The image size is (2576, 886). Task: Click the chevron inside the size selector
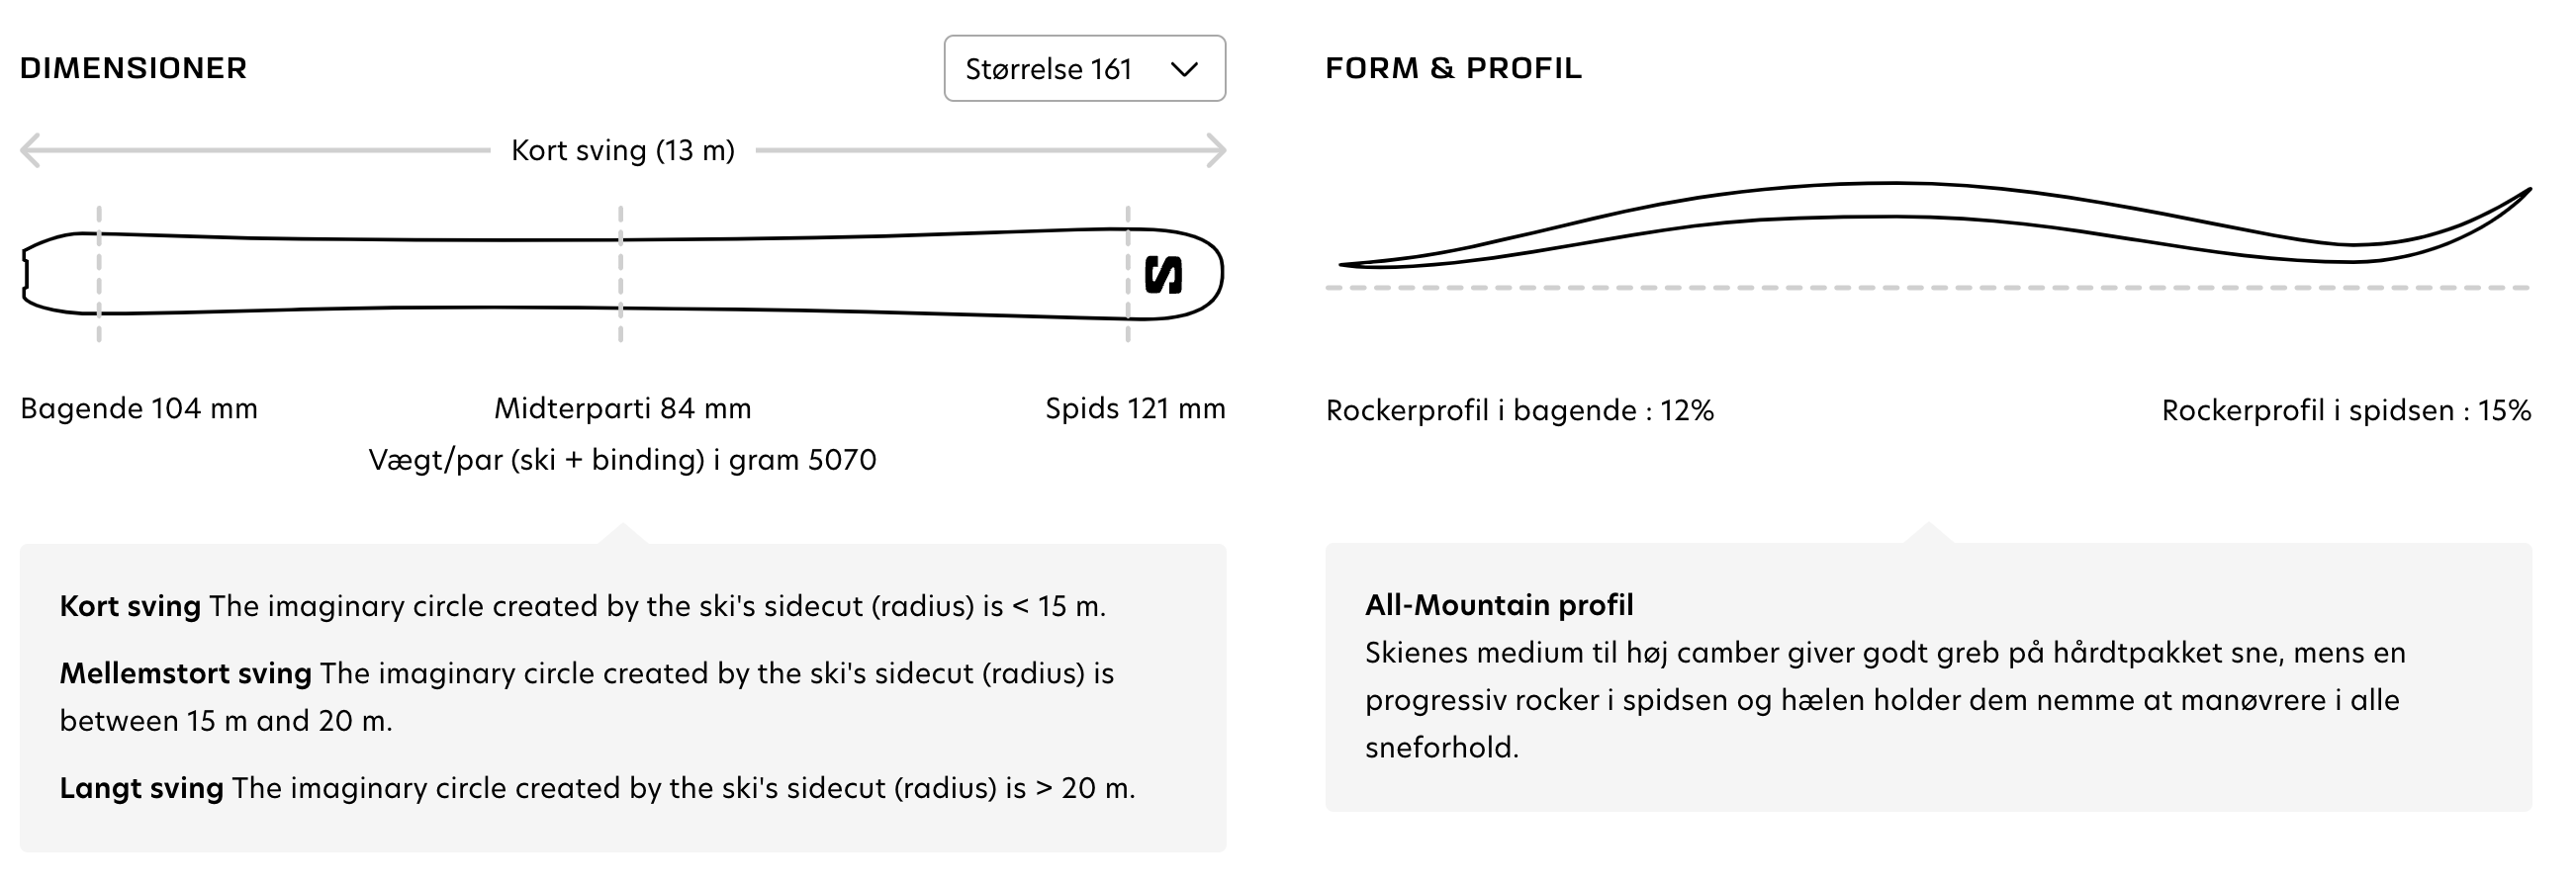click(x=1186, y=69)
